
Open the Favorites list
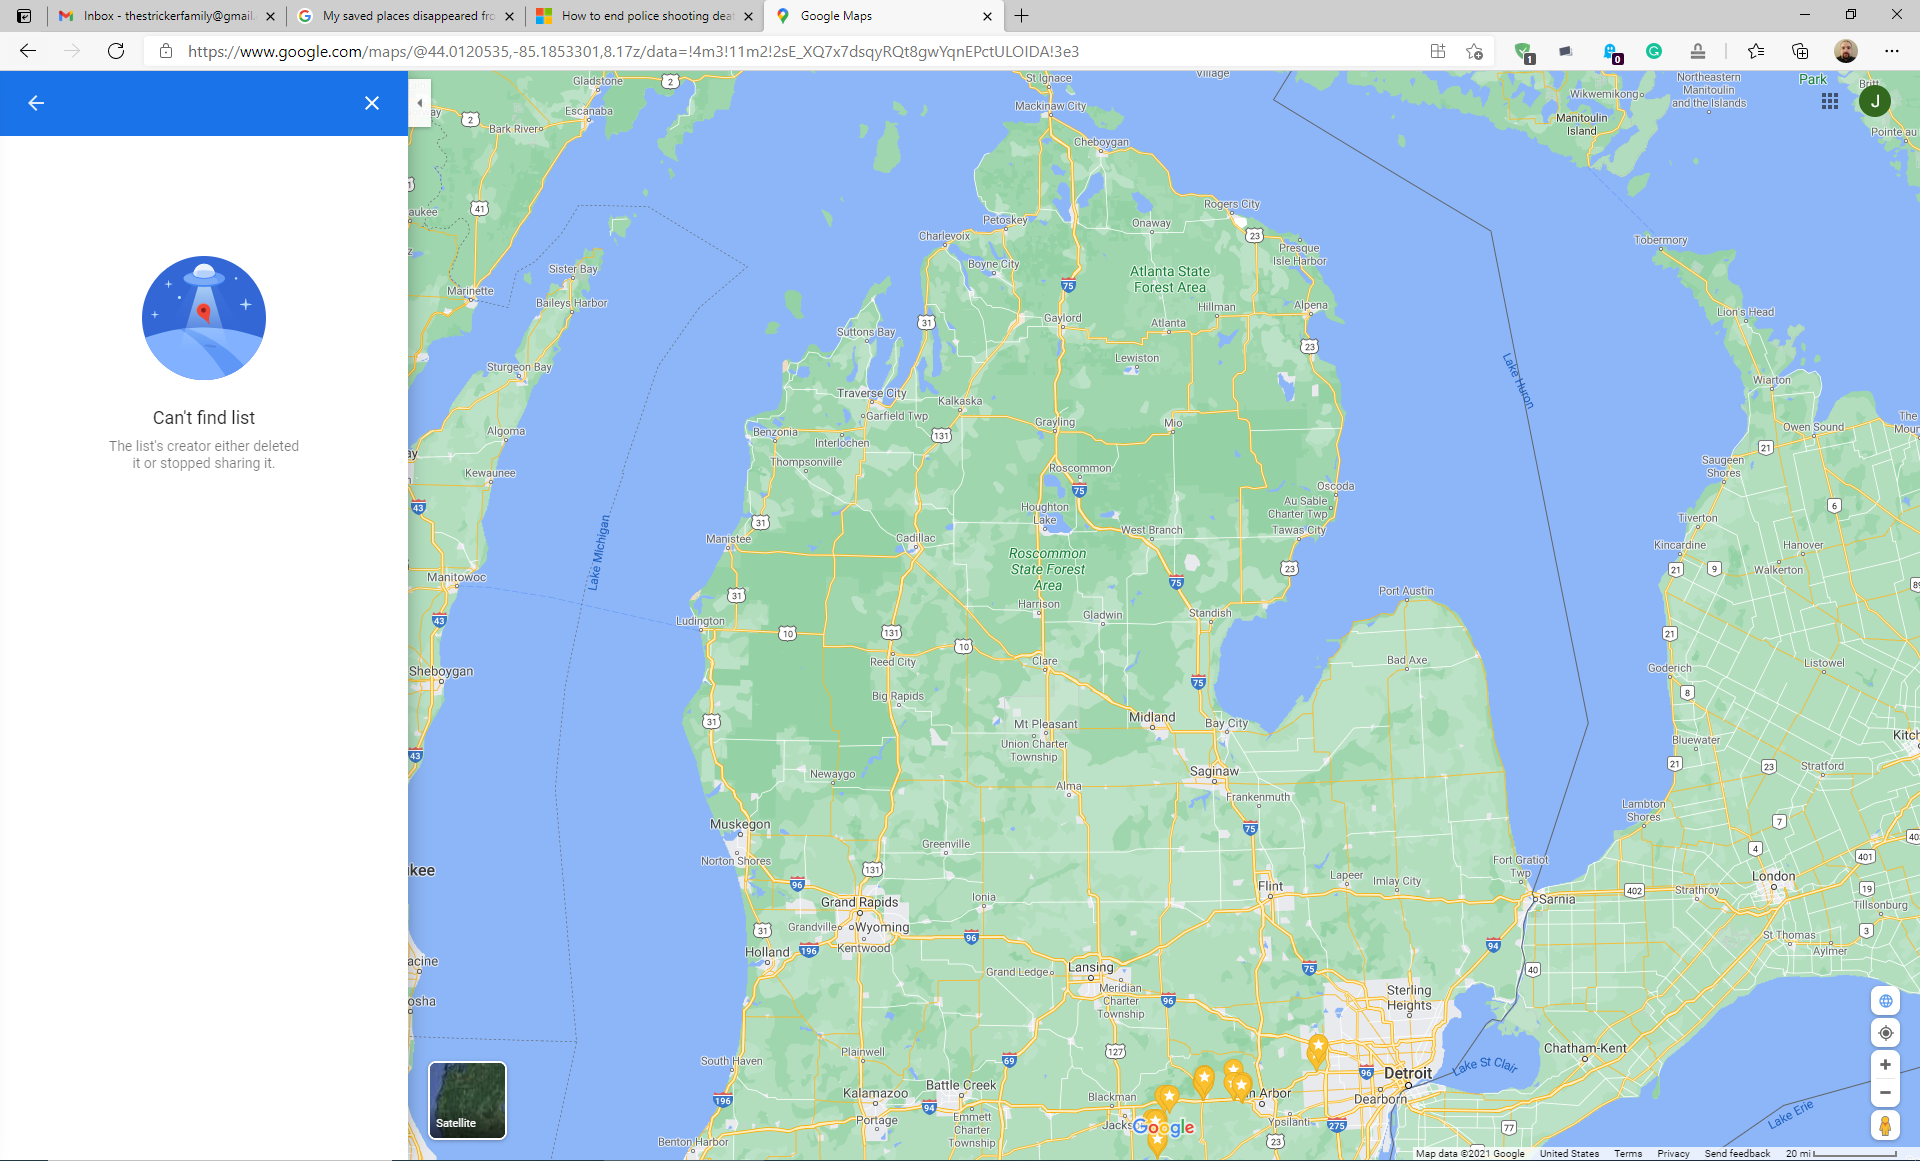point(1756,51)
